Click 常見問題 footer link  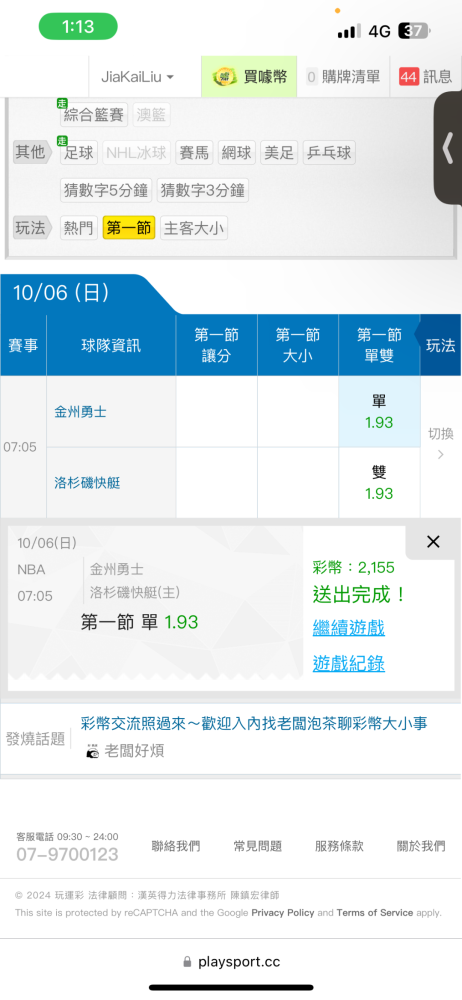257,846
